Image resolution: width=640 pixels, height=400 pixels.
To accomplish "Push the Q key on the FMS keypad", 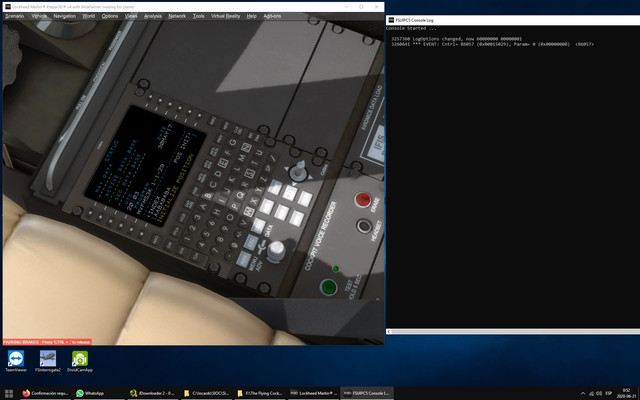I will coord(240,196).
